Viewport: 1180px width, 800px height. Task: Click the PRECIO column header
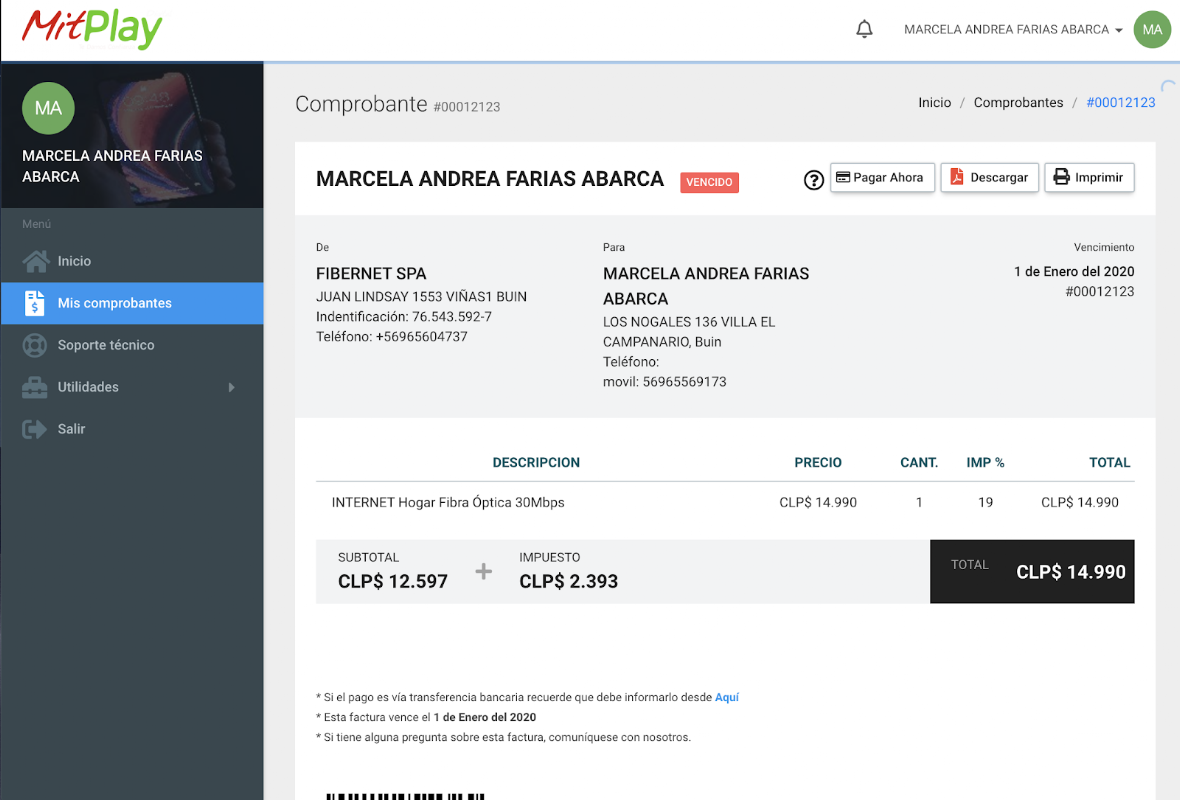point(818,463)
